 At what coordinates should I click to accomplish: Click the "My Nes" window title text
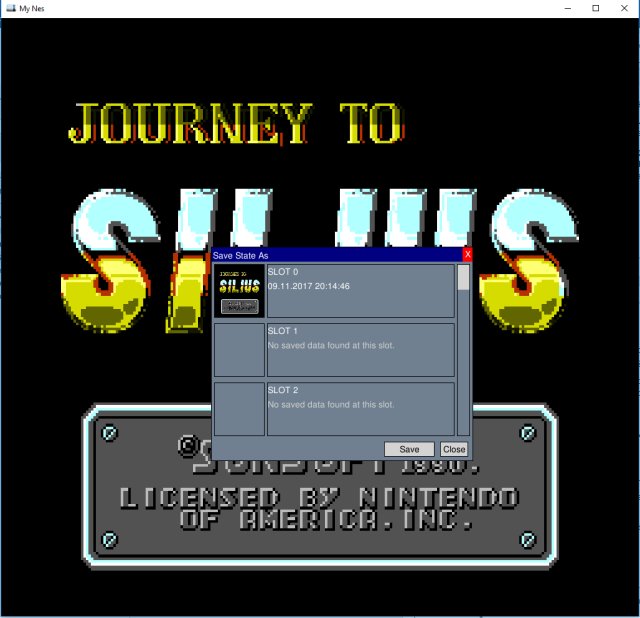coord(32,9)
